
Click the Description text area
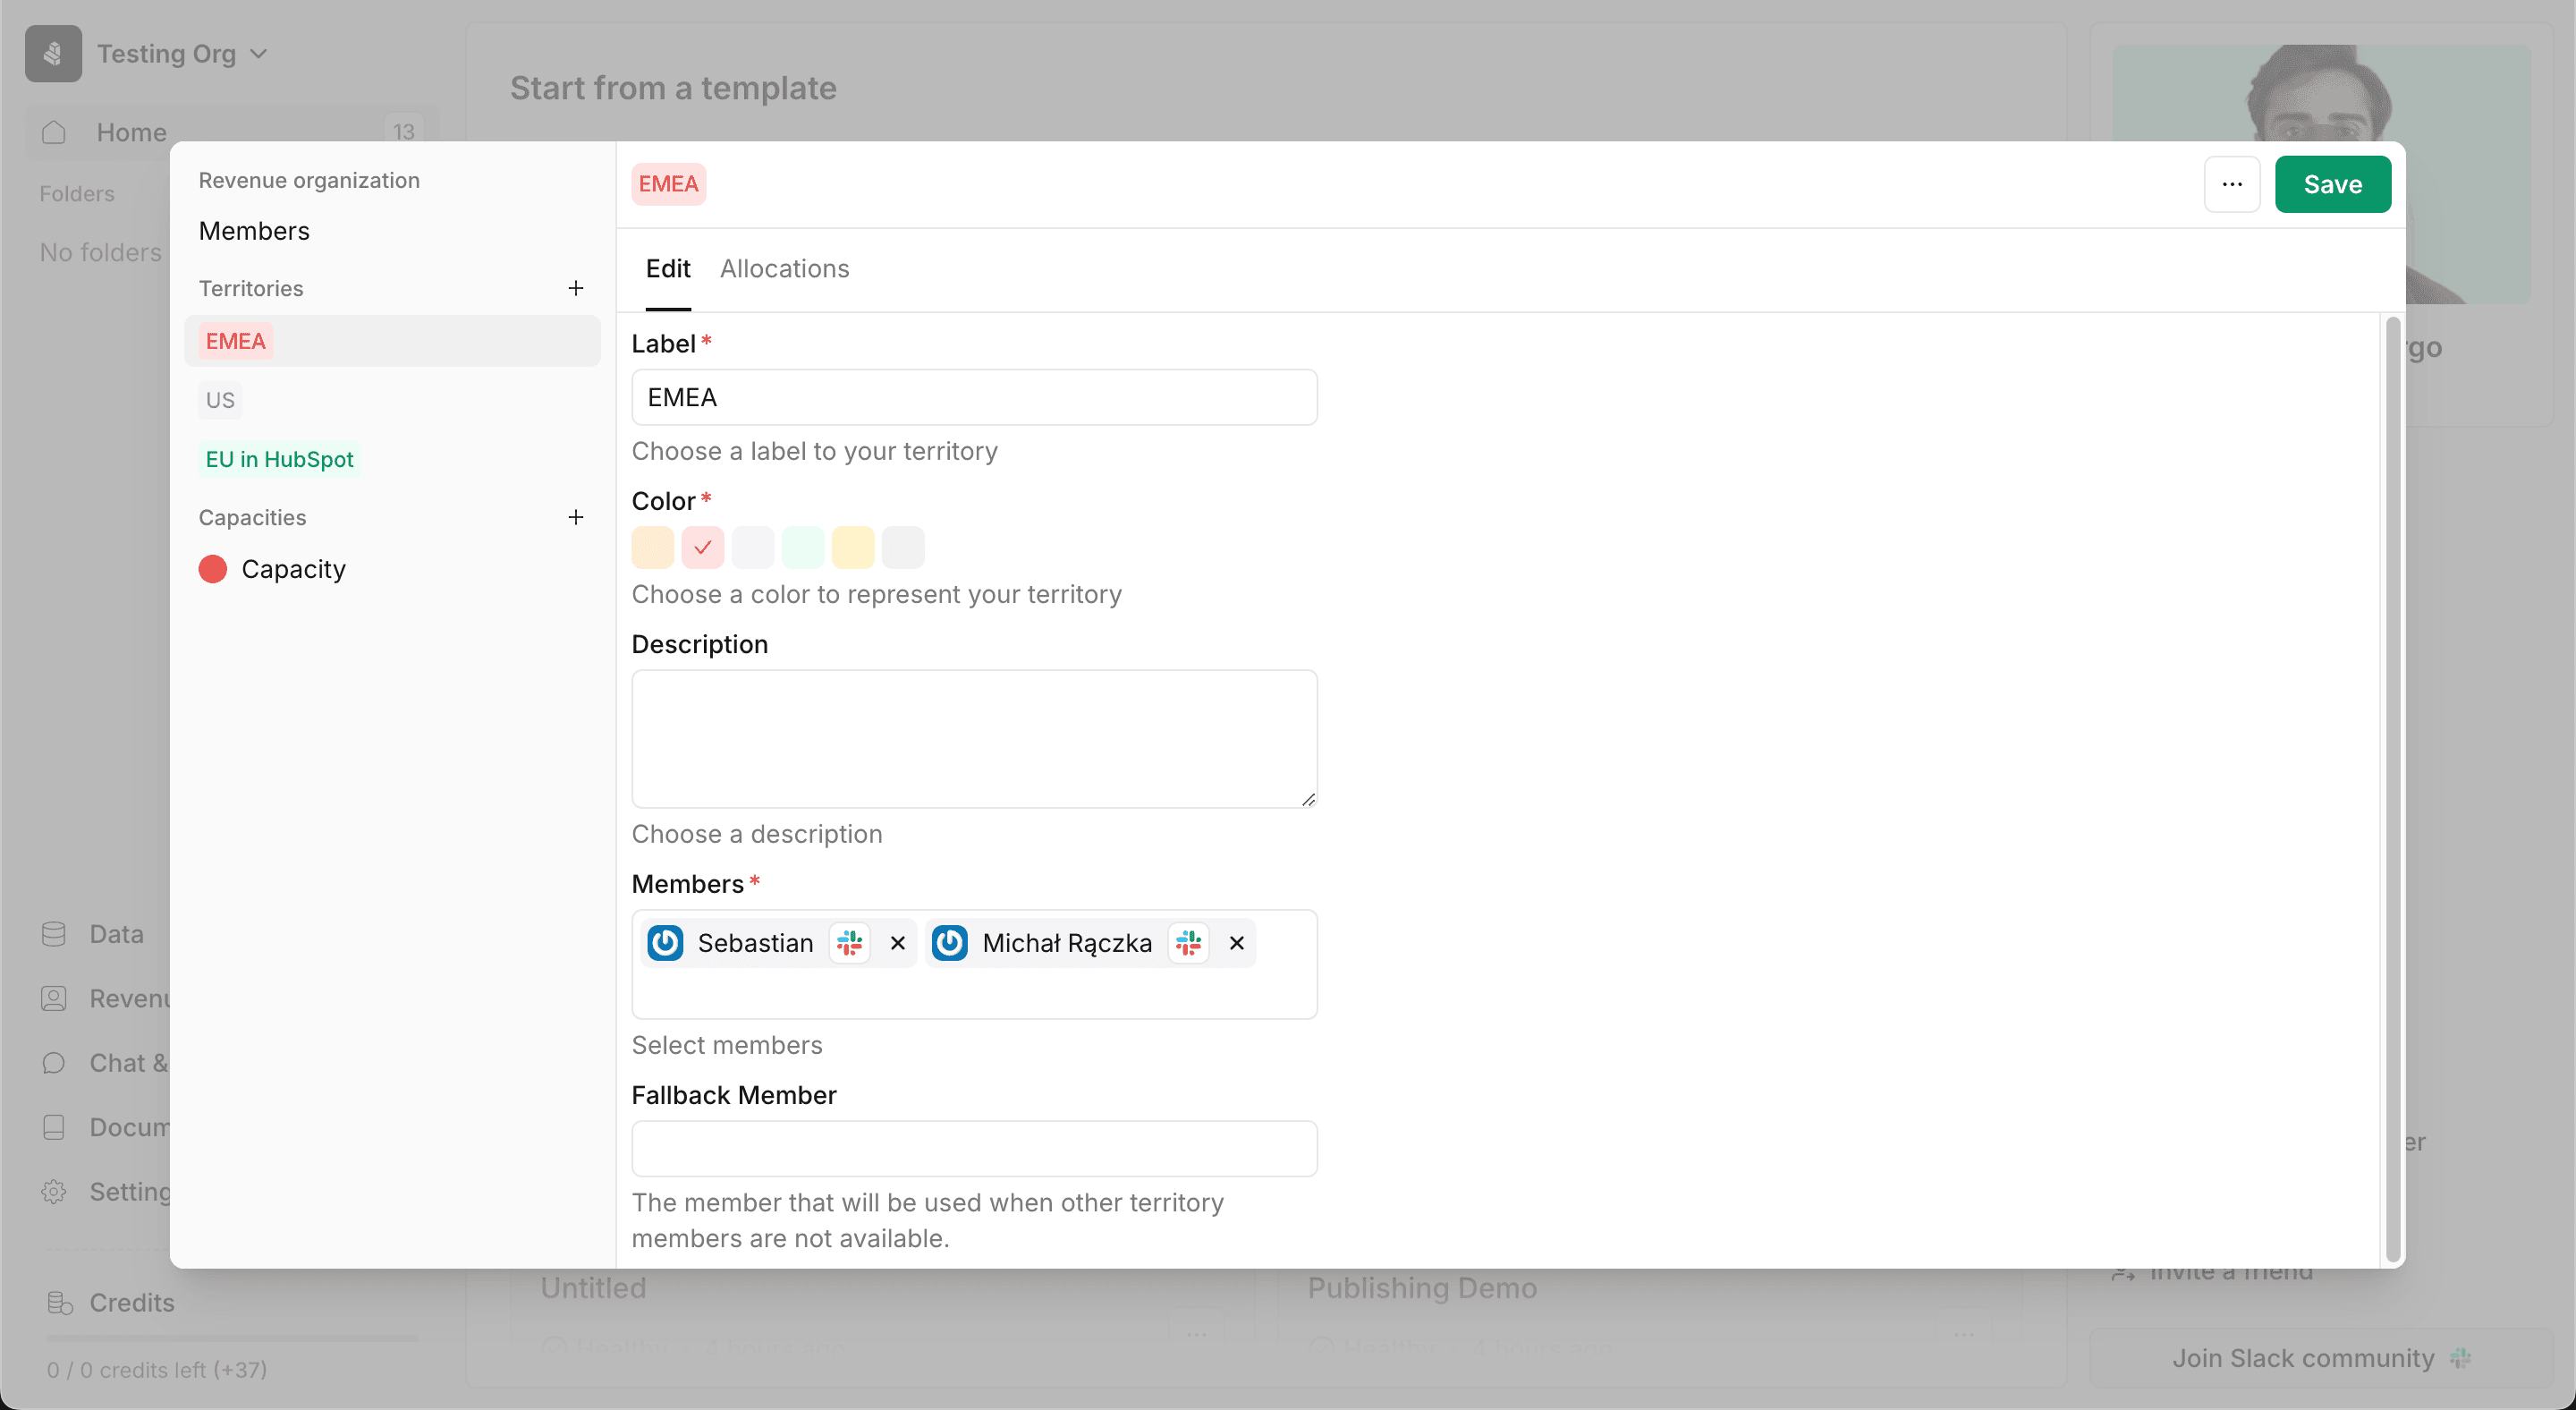pyautogui.click(x=974, y=738)
